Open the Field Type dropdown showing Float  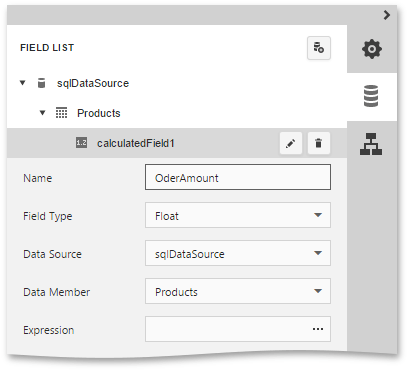click(x=238, y=215)
